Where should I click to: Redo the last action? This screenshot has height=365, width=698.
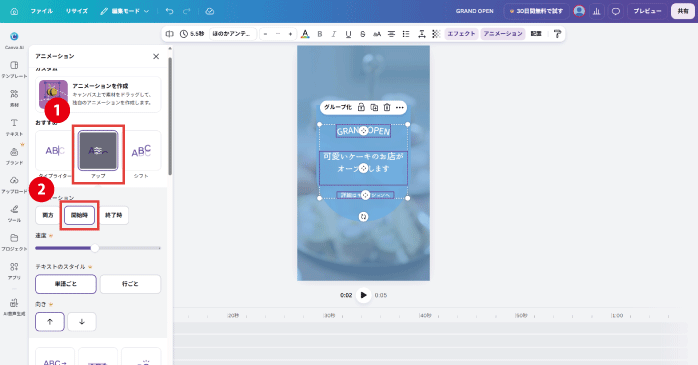(187, 11)
